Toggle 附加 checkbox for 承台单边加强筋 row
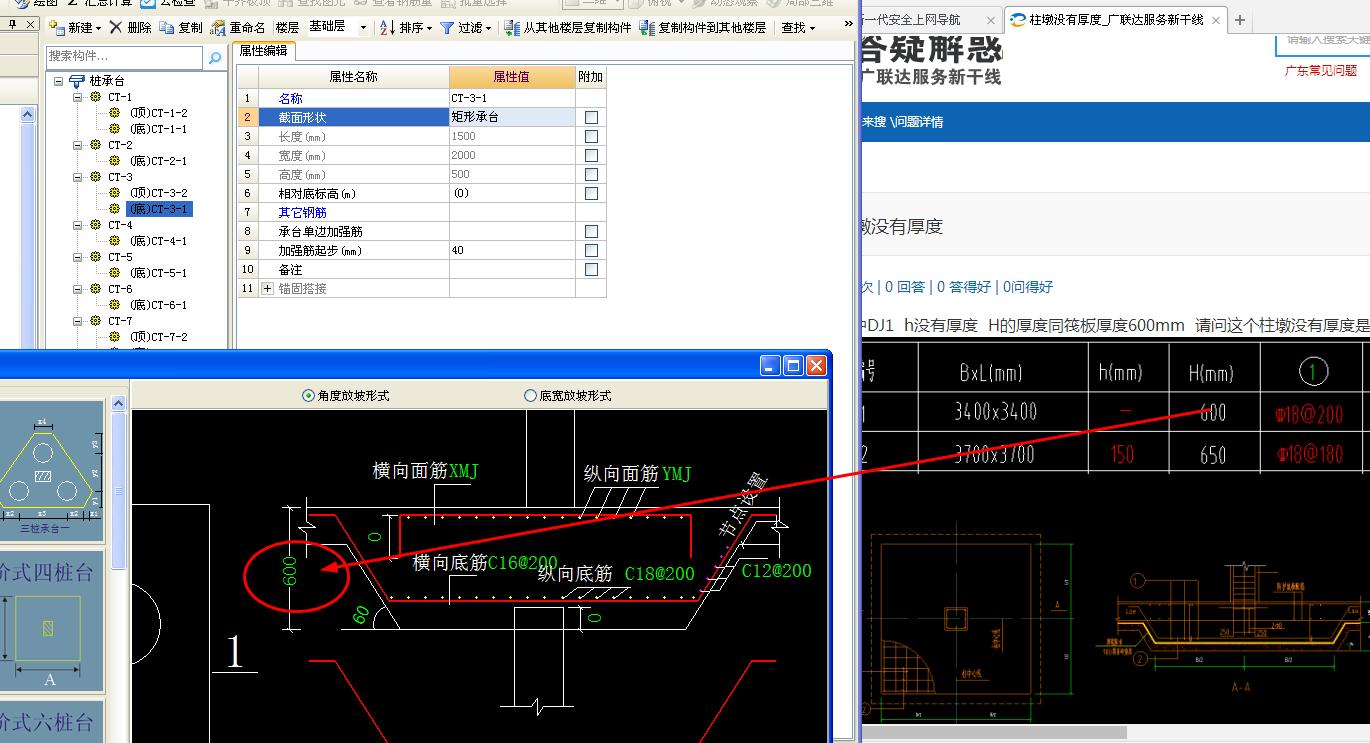The height and width of the screenshot is (743, 1370). click(x=591, y=232)
